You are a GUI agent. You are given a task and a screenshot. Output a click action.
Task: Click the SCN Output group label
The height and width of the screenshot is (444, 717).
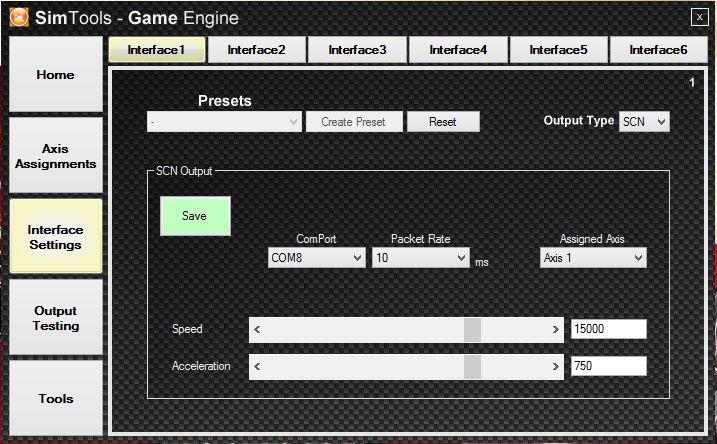(x=184, y=171)
